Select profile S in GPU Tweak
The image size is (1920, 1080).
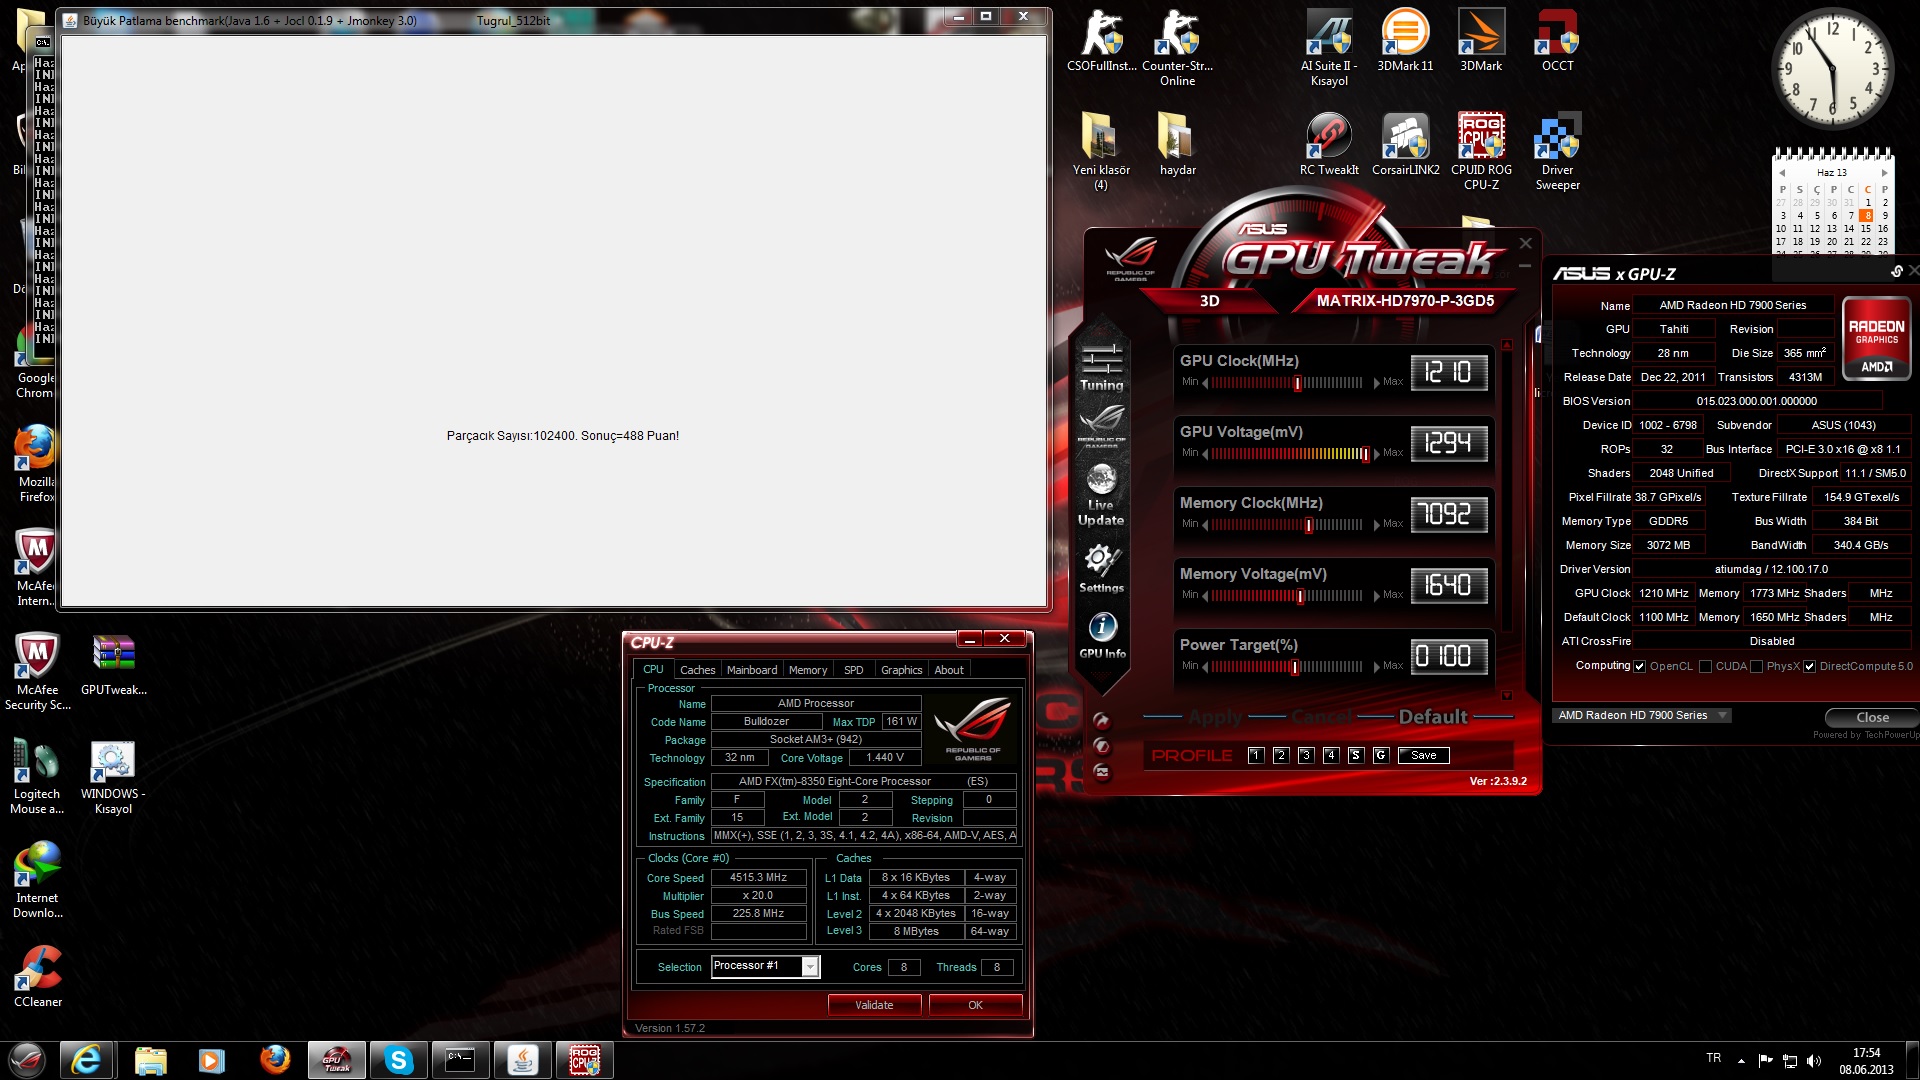(x=1356, y=755)
